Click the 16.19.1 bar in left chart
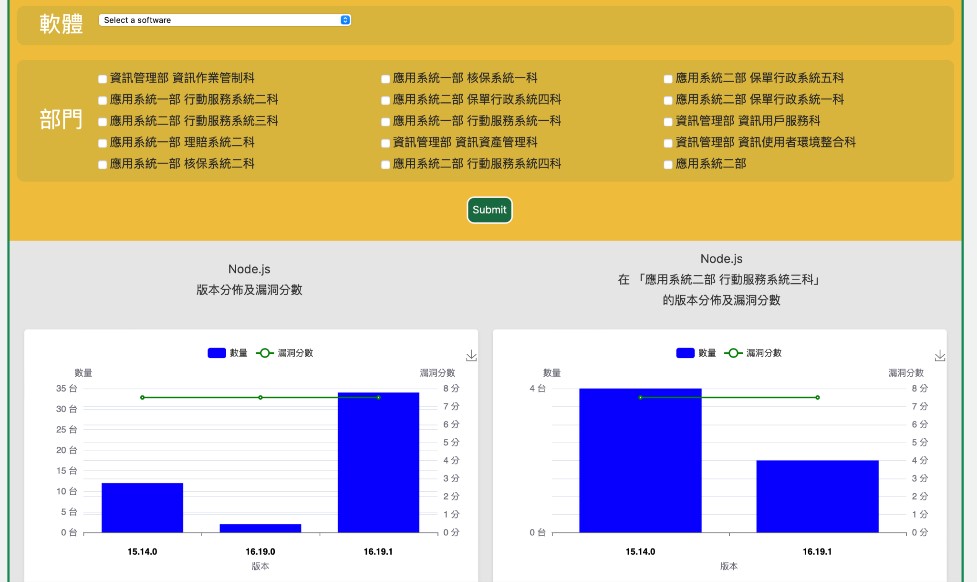977x582 pixels. pyautogui.click(x=378, y=462)
